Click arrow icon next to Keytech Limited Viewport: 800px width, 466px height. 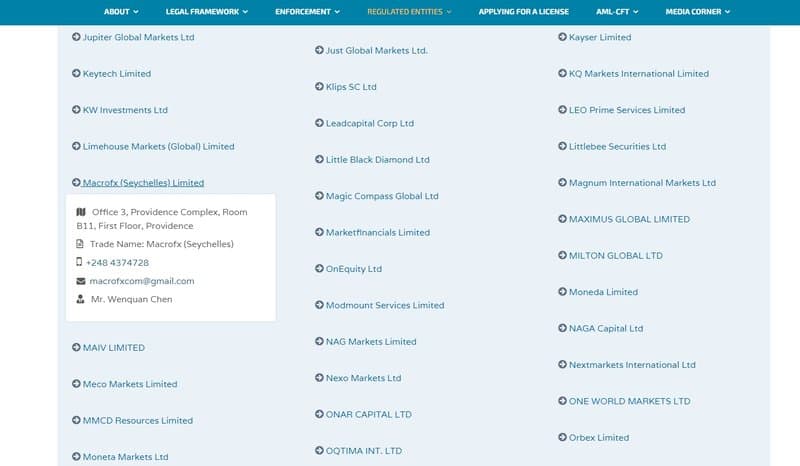pos(76,73)
